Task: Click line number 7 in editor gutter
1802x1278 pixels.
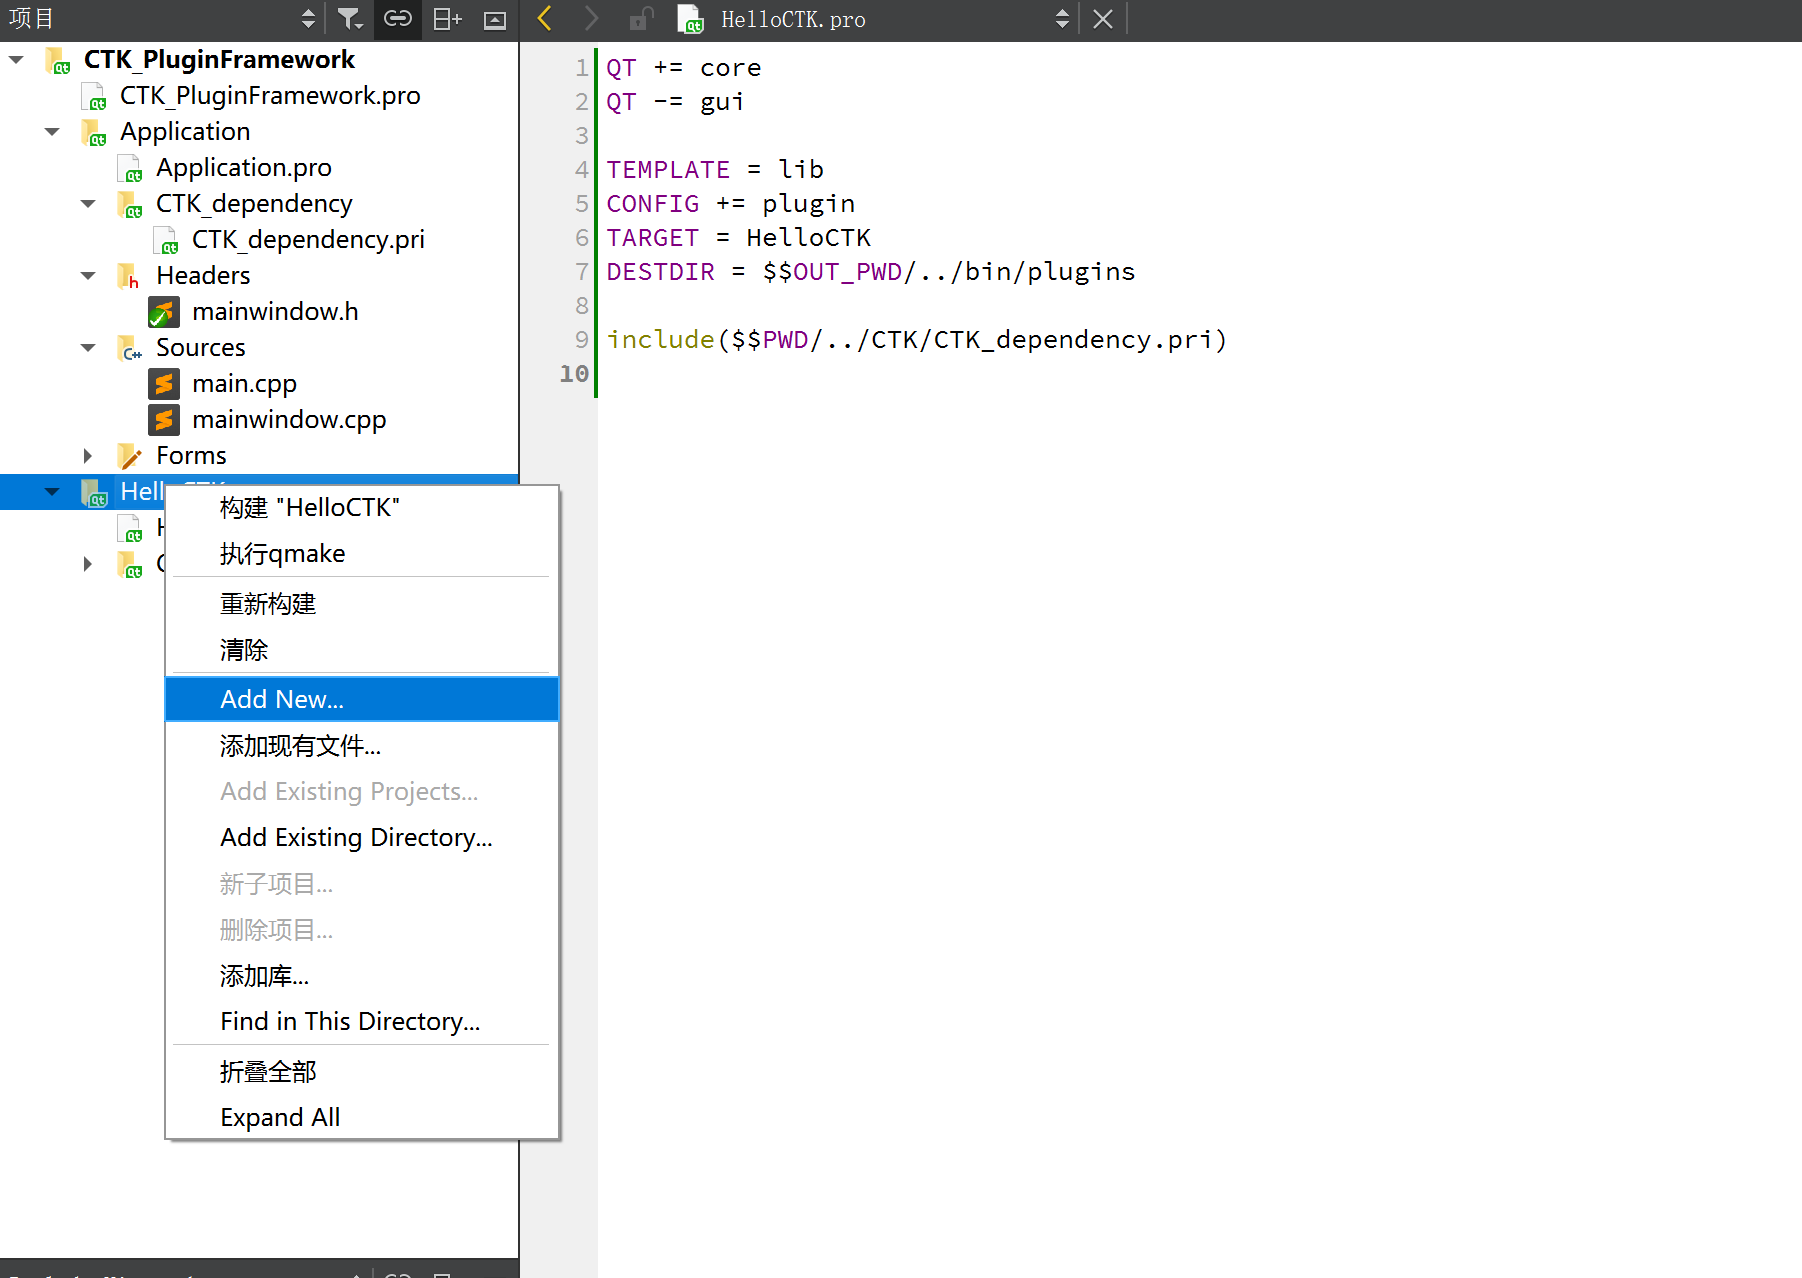Action: click(581, 271)
